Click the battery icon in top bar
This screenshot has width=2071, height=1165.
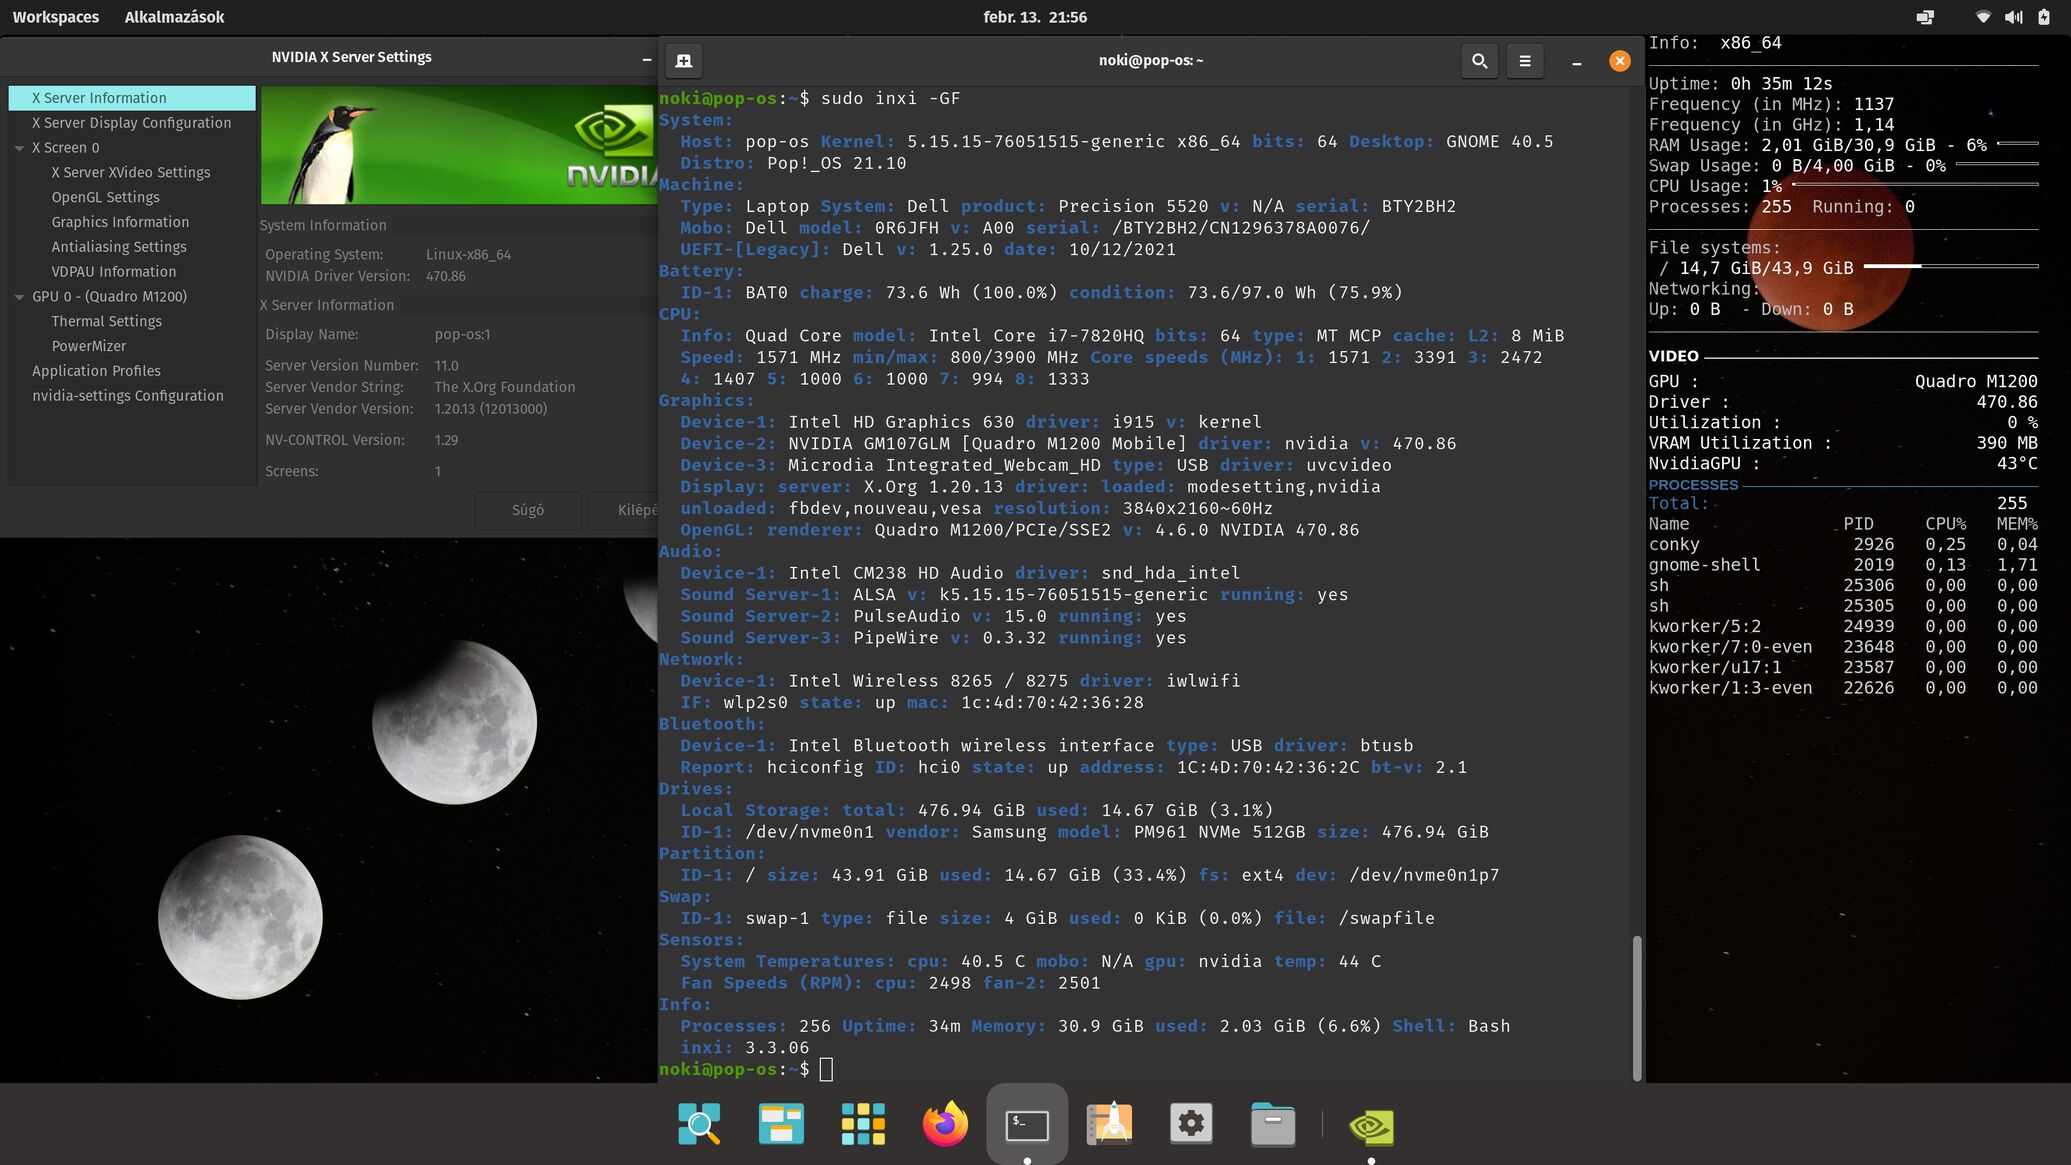point(2044,17)
